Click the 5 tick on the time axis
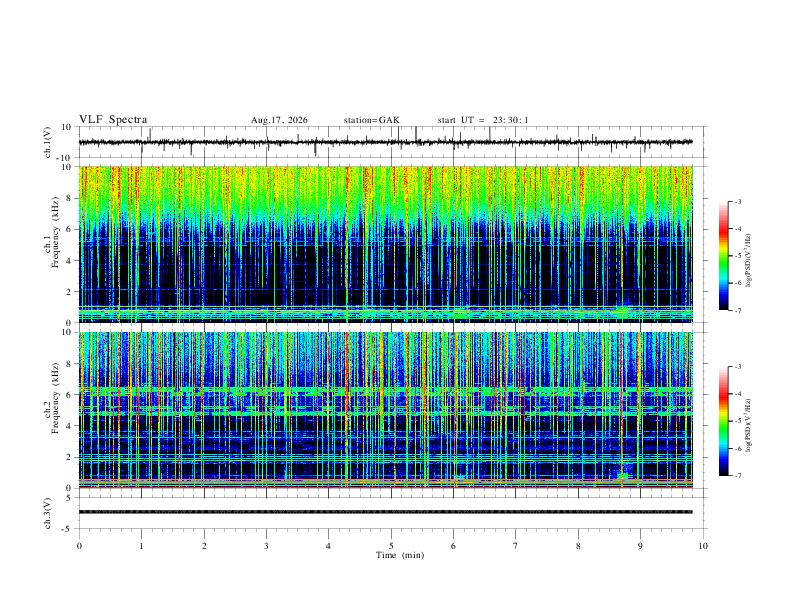The width and height of the screenshot is (792, 612). click(391, 546)
